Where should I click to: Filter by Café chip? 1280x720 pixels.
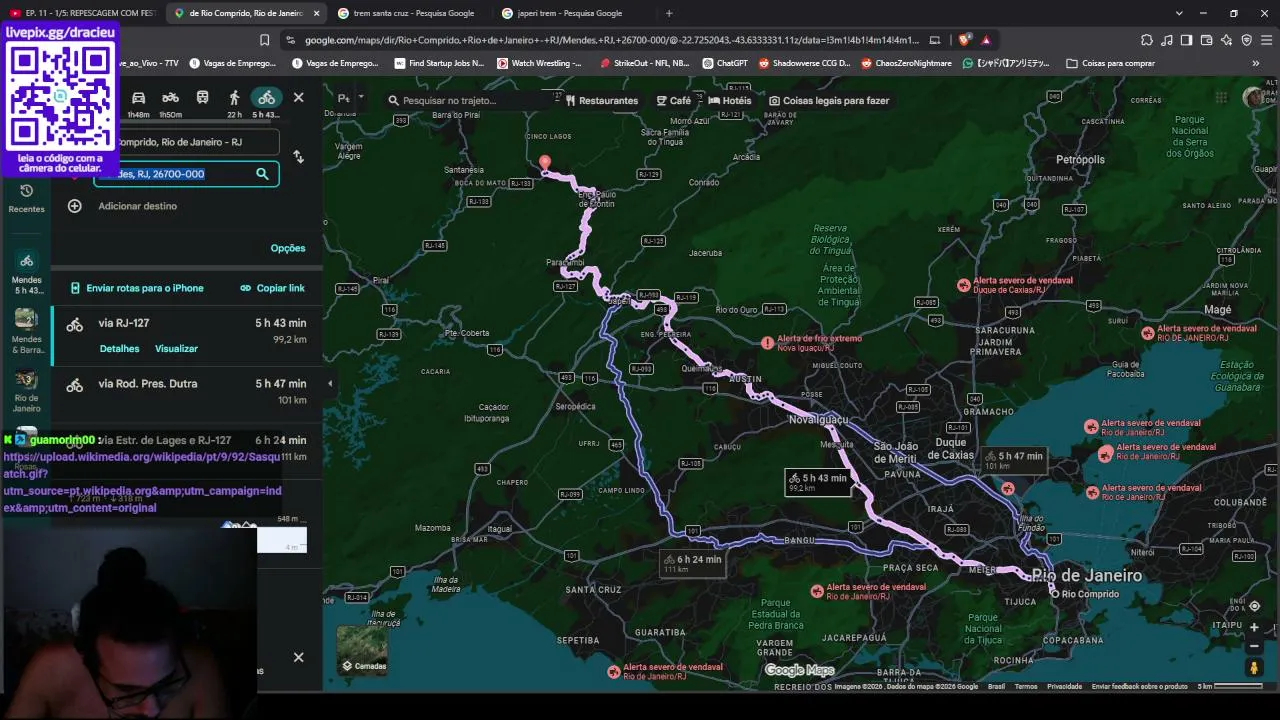[x=674, y=100]
